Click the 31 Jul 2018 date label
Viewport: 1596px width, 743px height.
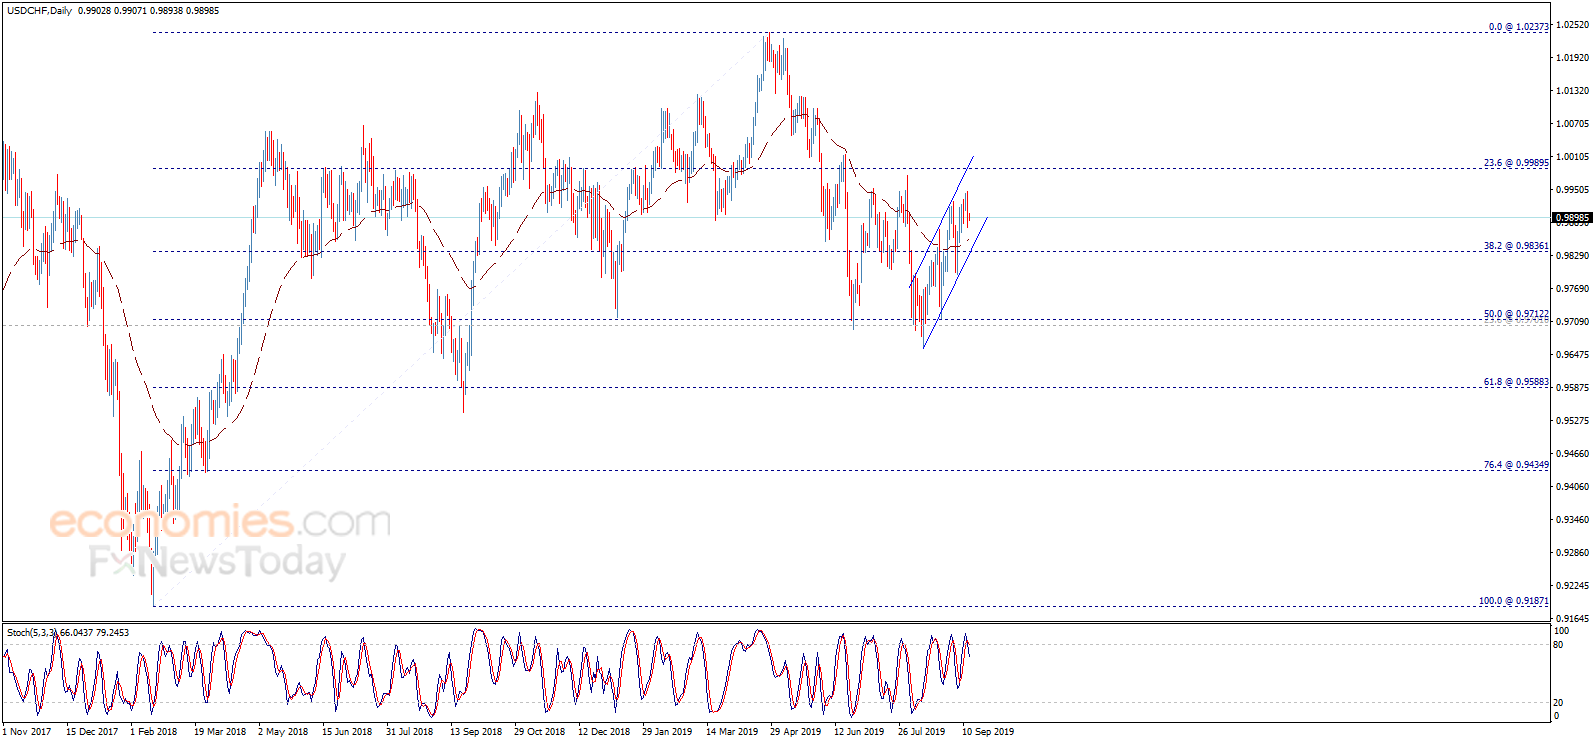click(410, 732)
